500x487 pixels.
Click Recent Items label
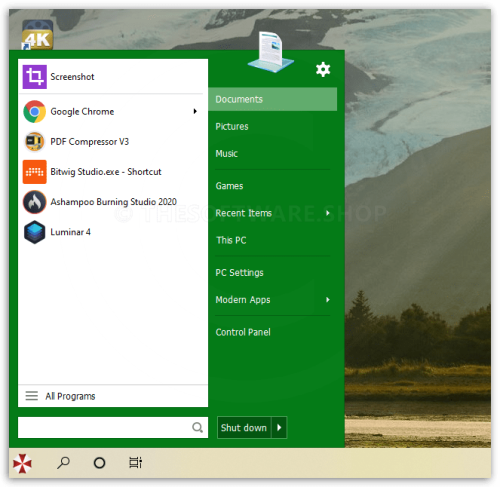(x=243, y=213)
